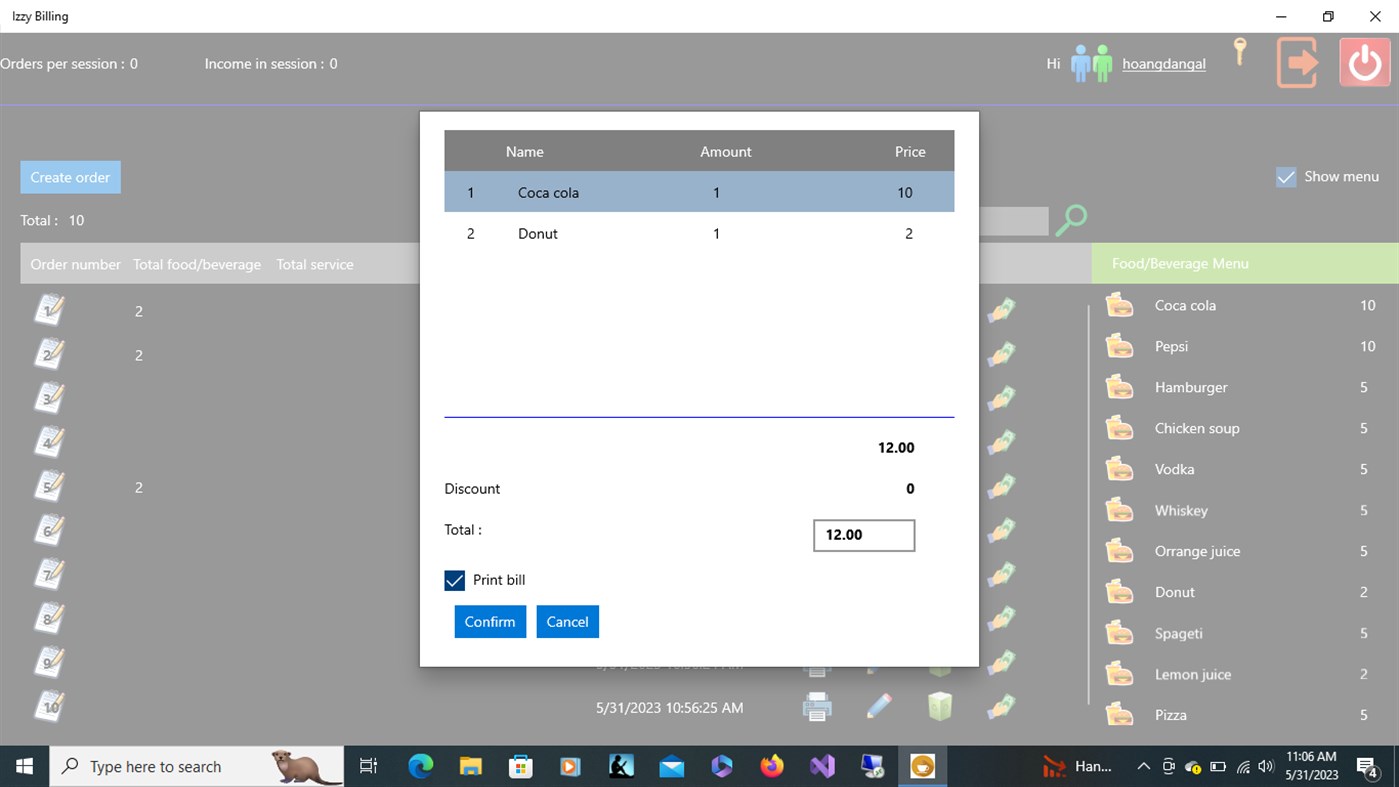The image size is (1399, 787).
Task: Click the green search magnifier icon
Action: coord(1071,219)
